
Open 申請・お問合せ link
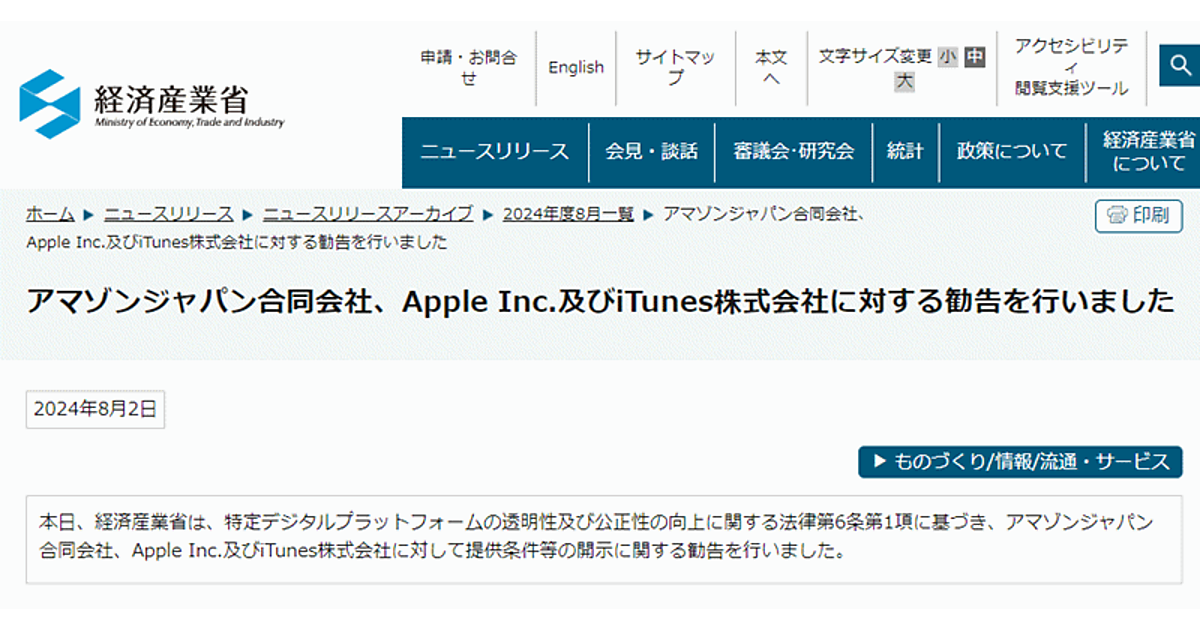pyautogui.click(x=469, y=68)
